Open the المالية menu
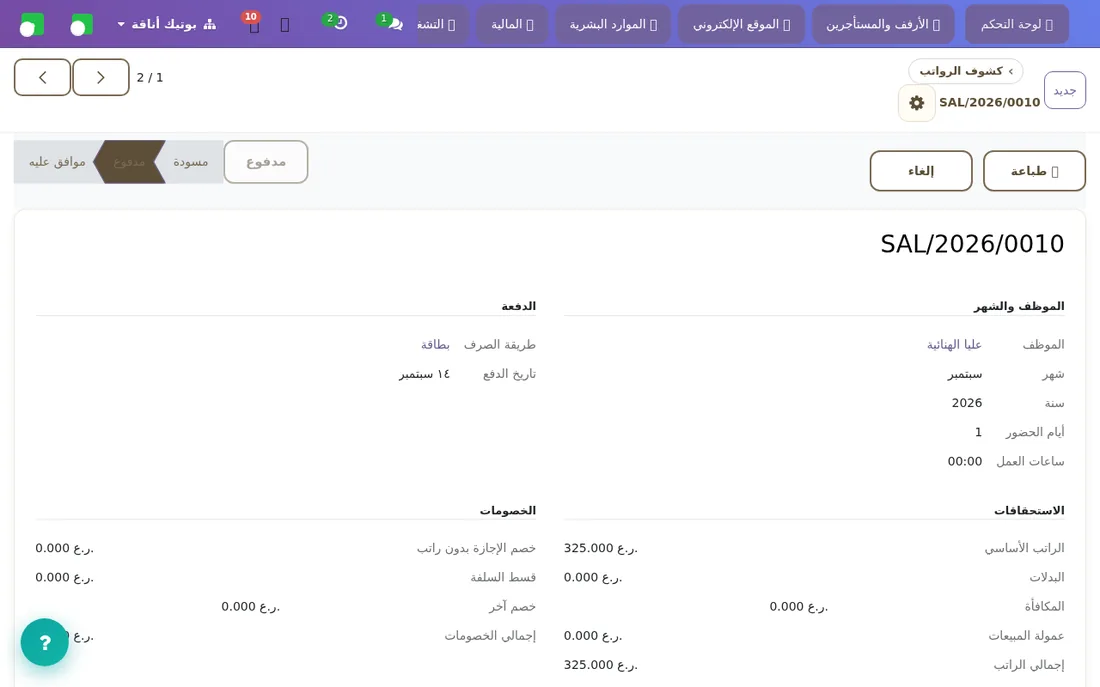 click(512, 25)
